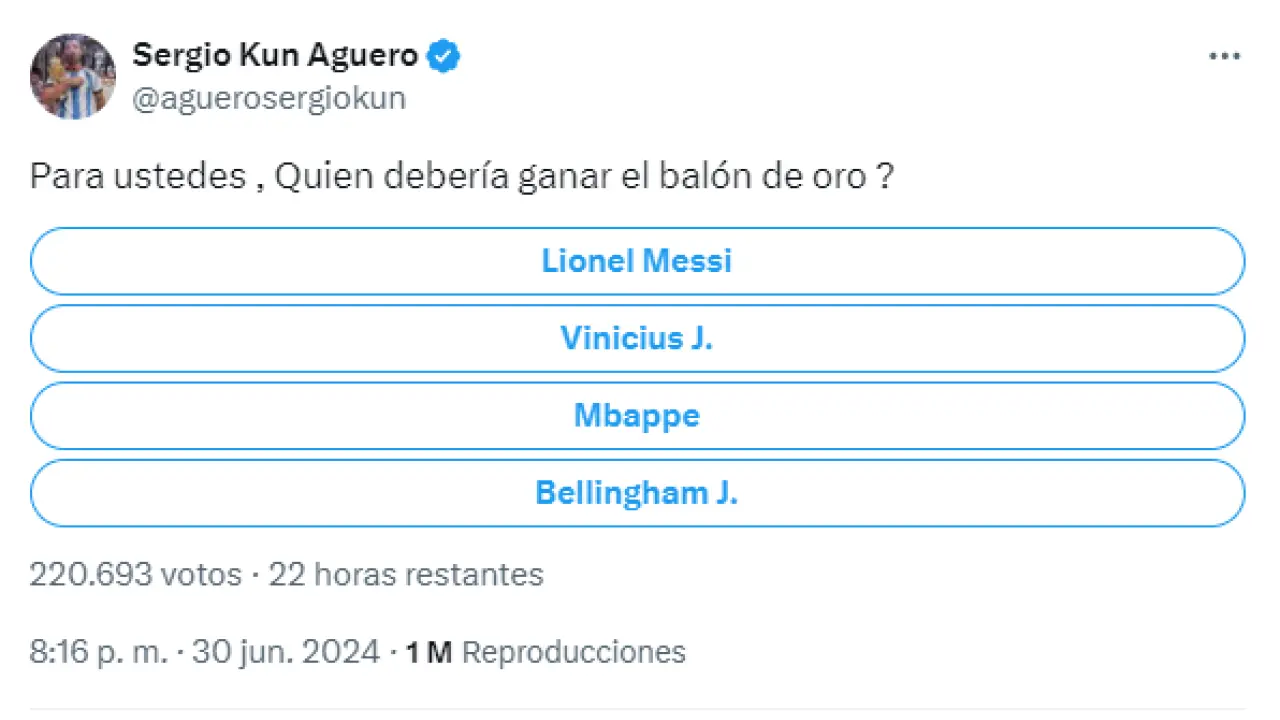Open the Reproducciones views label
The image size is (1280, 720).
click(x=574, y=653)
